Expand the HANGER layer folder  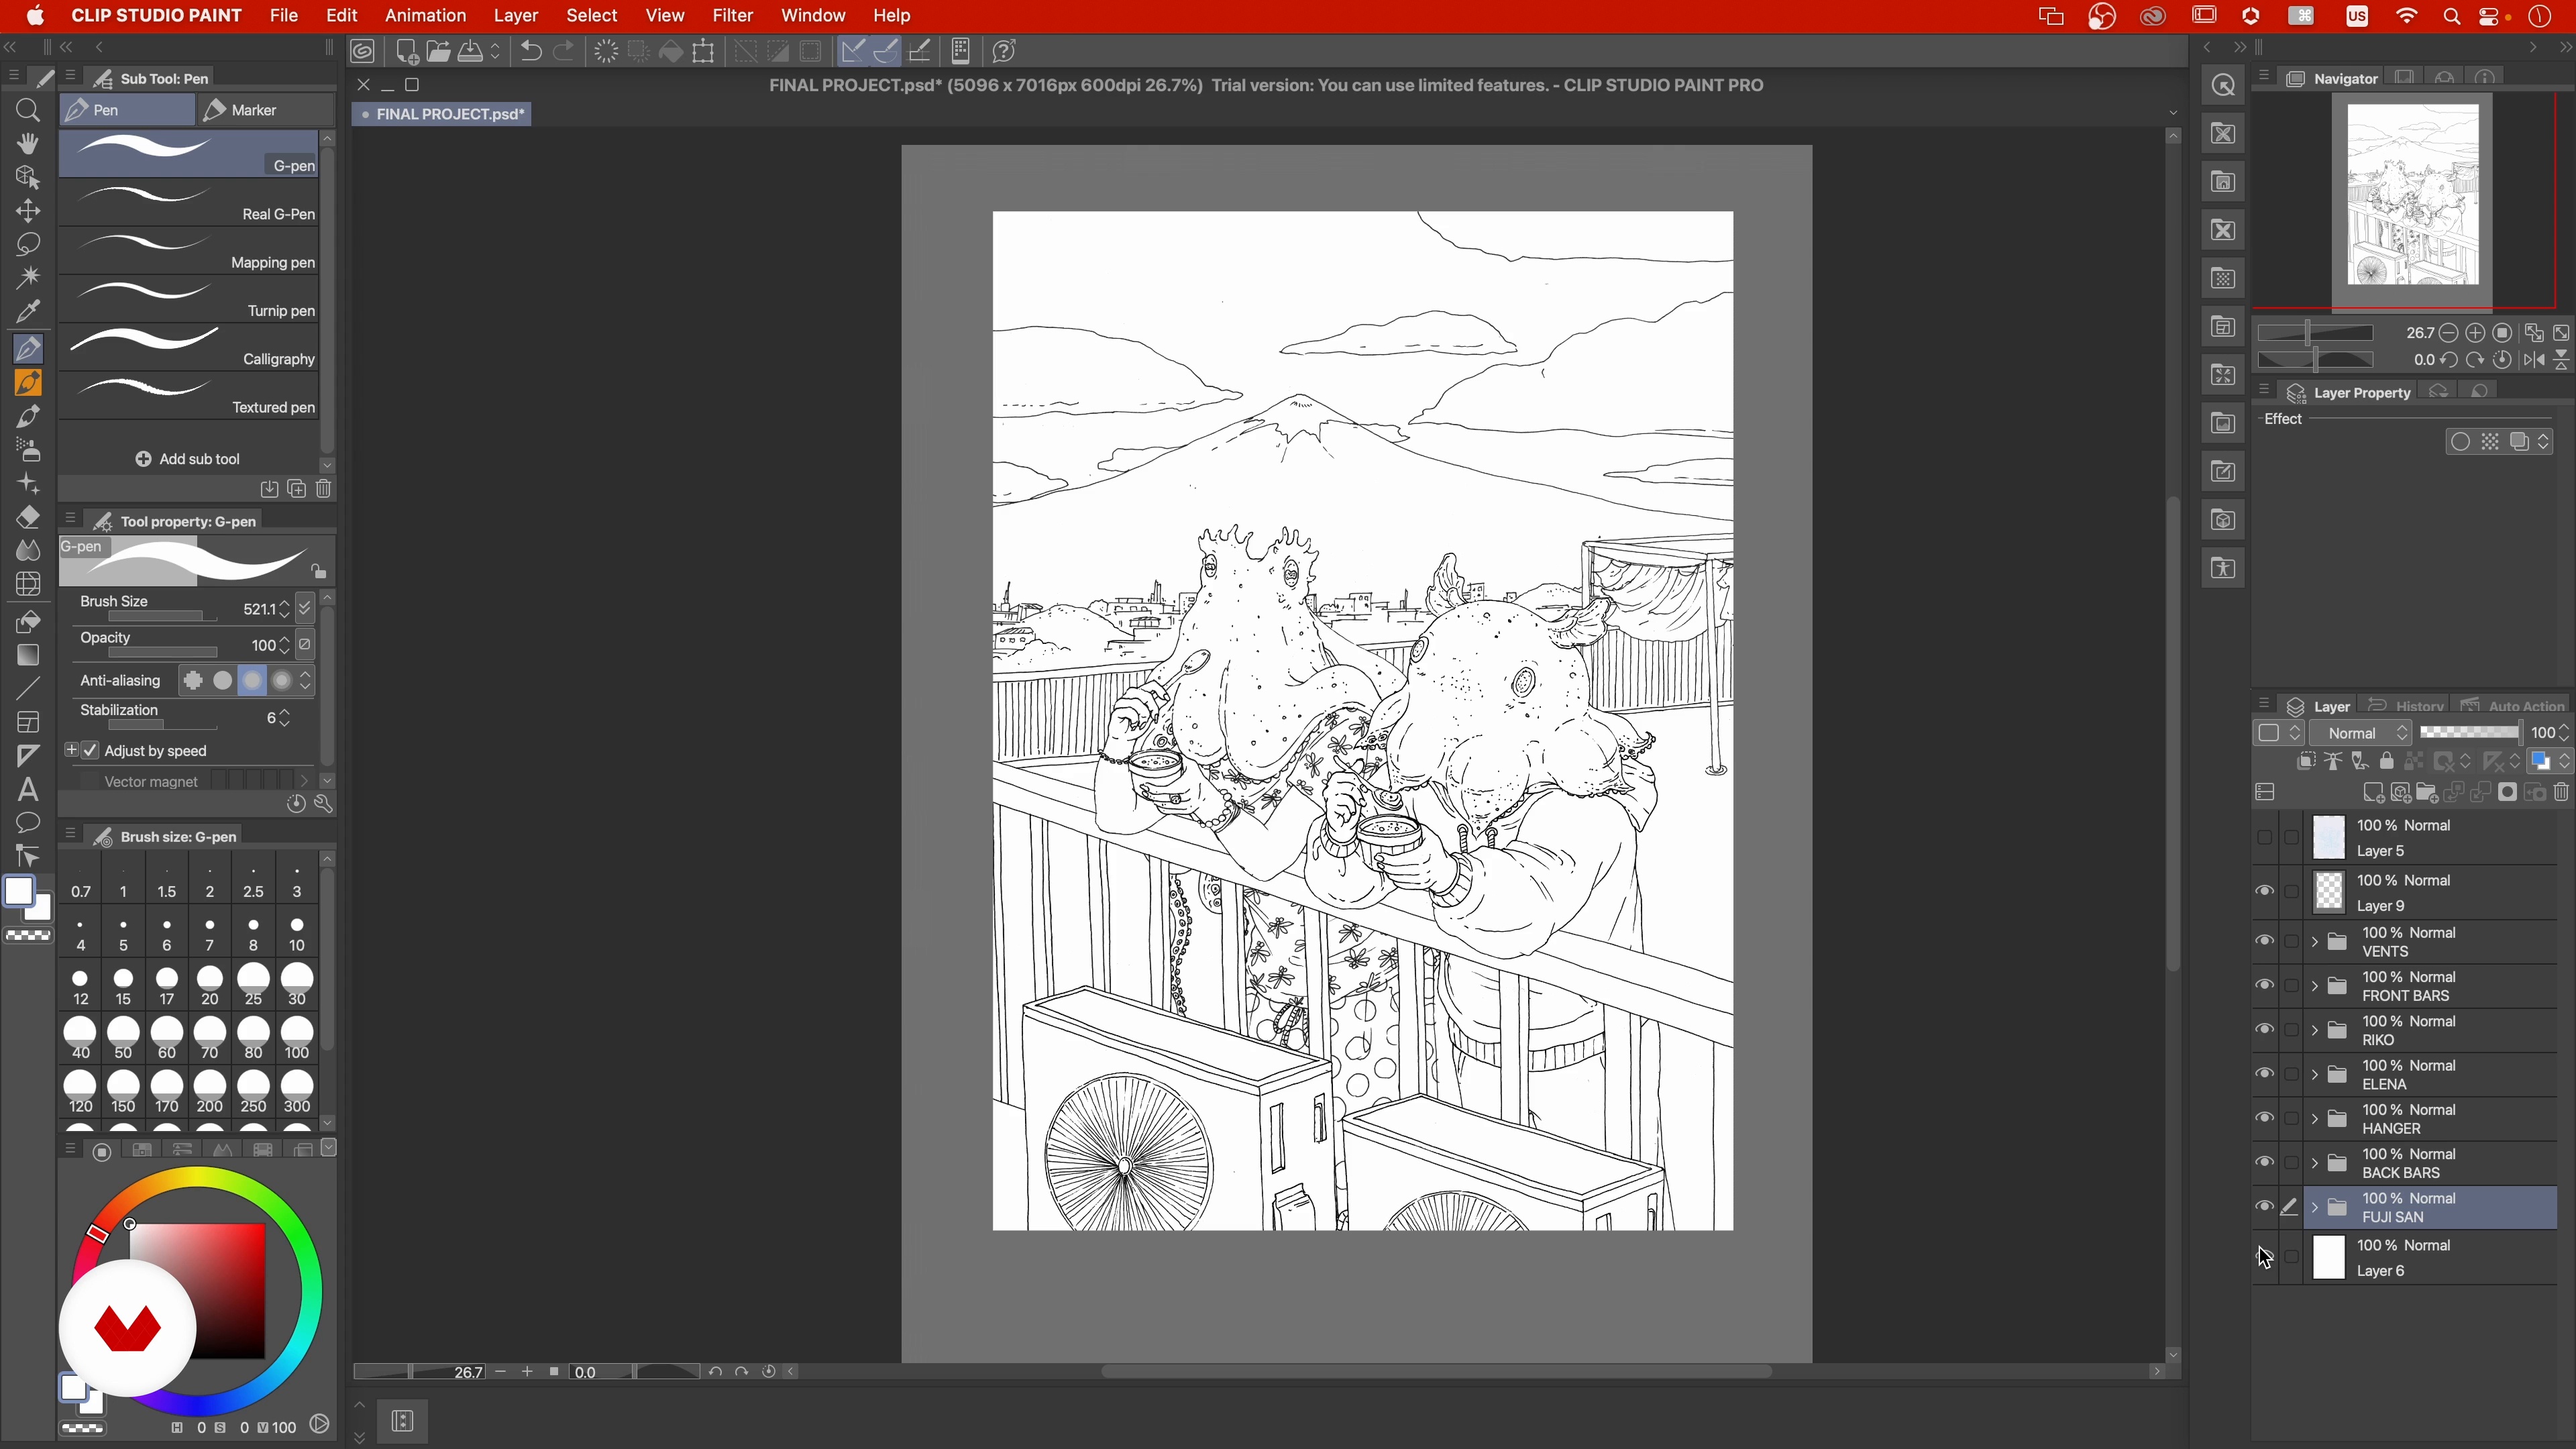point(2314,1119)
